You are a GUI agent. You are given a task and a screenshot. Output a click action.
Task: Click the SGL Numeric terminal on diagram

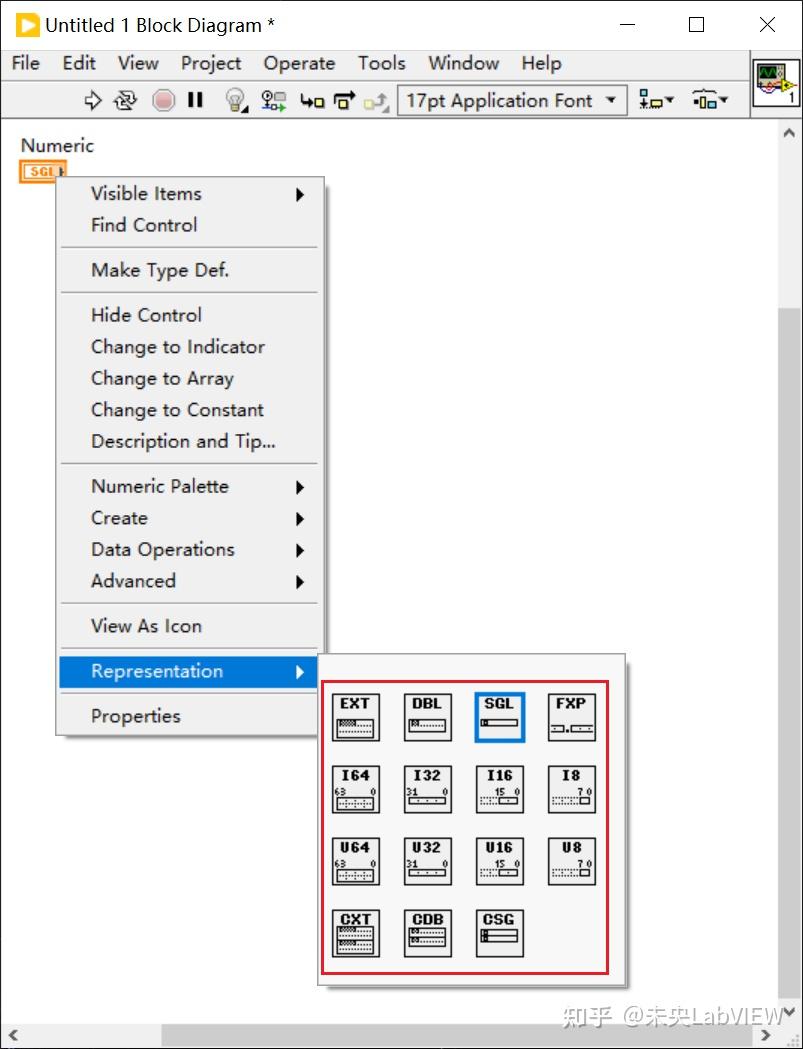pyautogui.click(x=43, y=171)
